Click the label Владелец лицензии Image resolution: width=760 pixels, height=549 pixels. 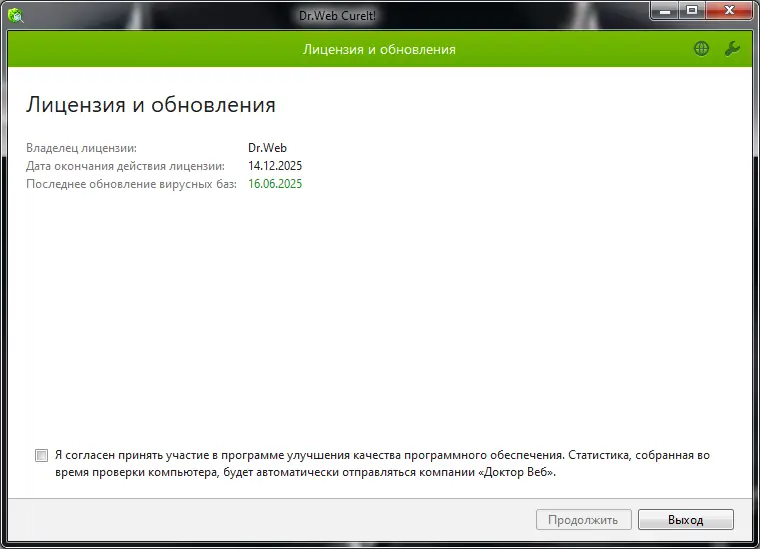[x=81, y=148]
